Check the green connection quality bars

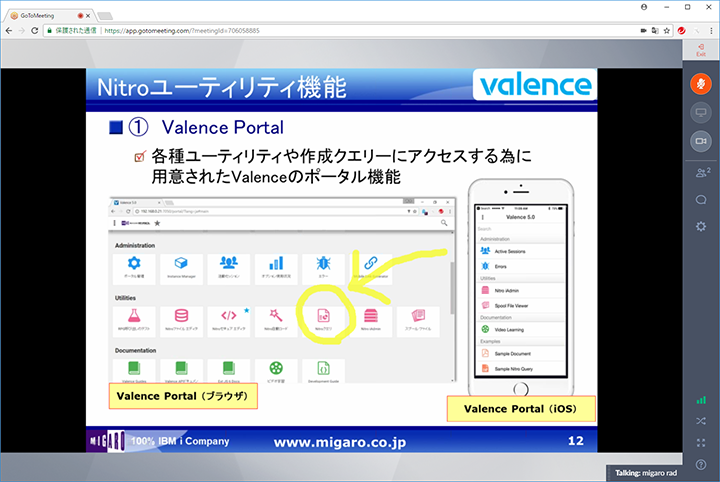tap(701, 400)
